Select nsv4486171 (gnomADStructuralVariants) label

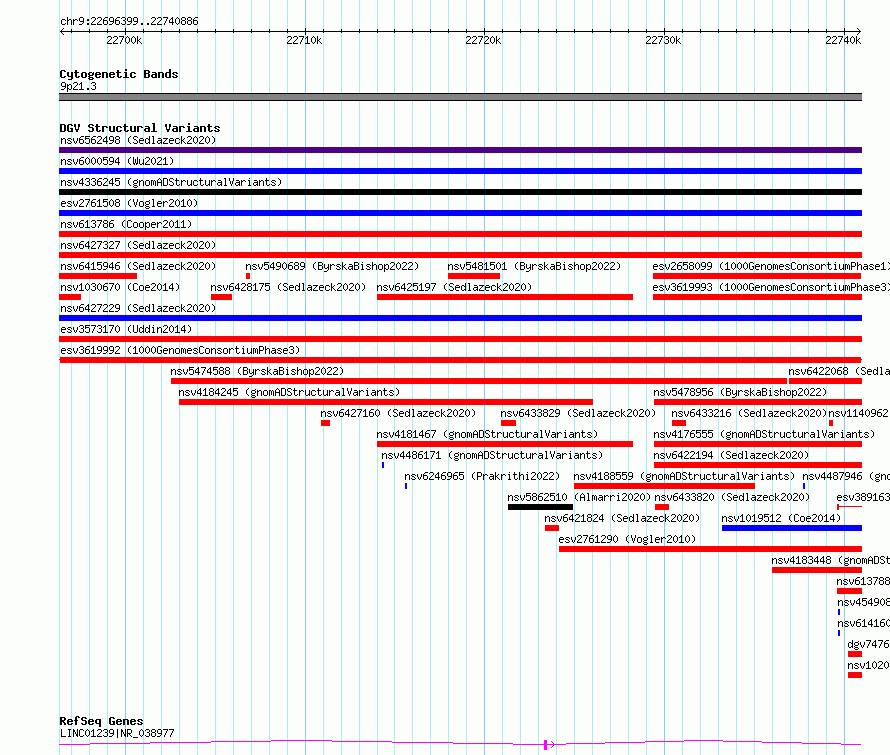pos(492,455)
